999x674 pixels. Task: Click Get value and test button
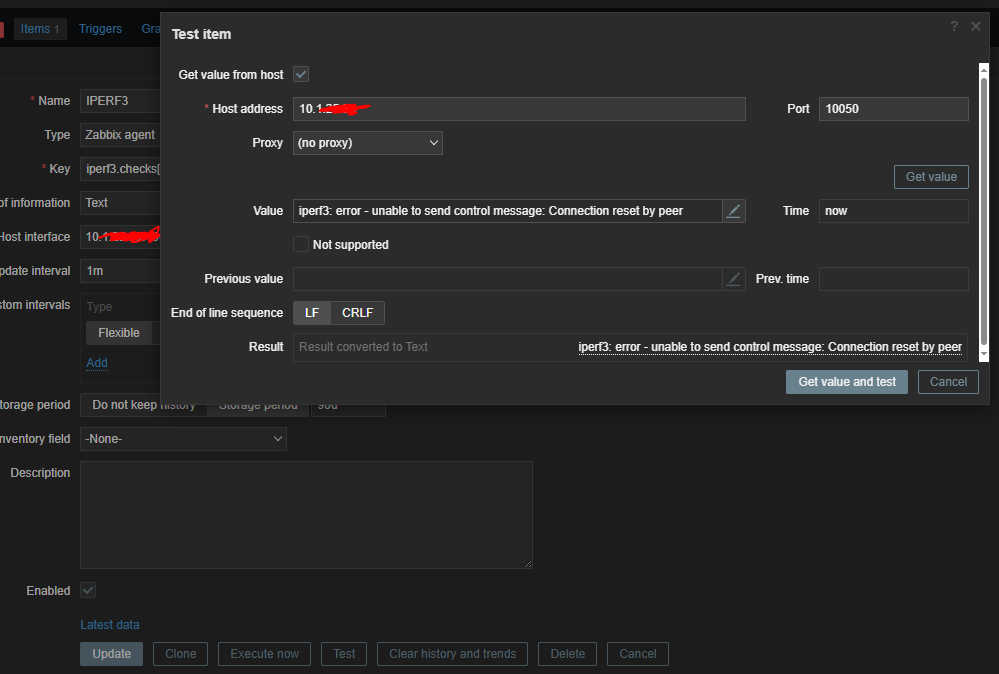pyautogui.click(x=847, y=382)
